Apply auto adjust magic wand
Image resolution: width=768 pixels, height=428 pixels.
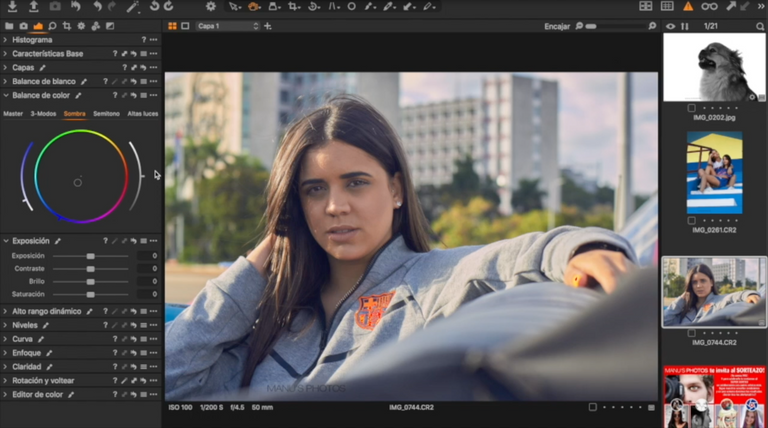pos(132,6)
